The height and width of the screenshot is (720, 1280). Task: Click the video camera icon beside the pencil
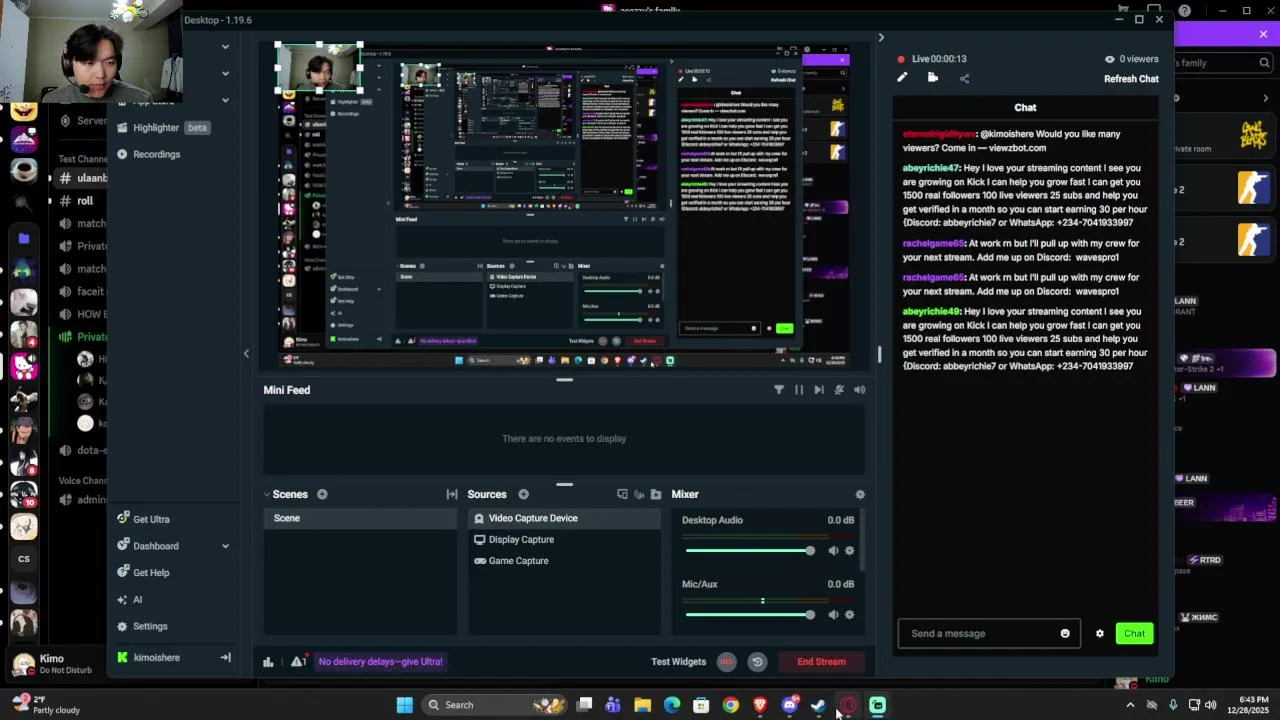pyautogui.click(x=933, y=78)
